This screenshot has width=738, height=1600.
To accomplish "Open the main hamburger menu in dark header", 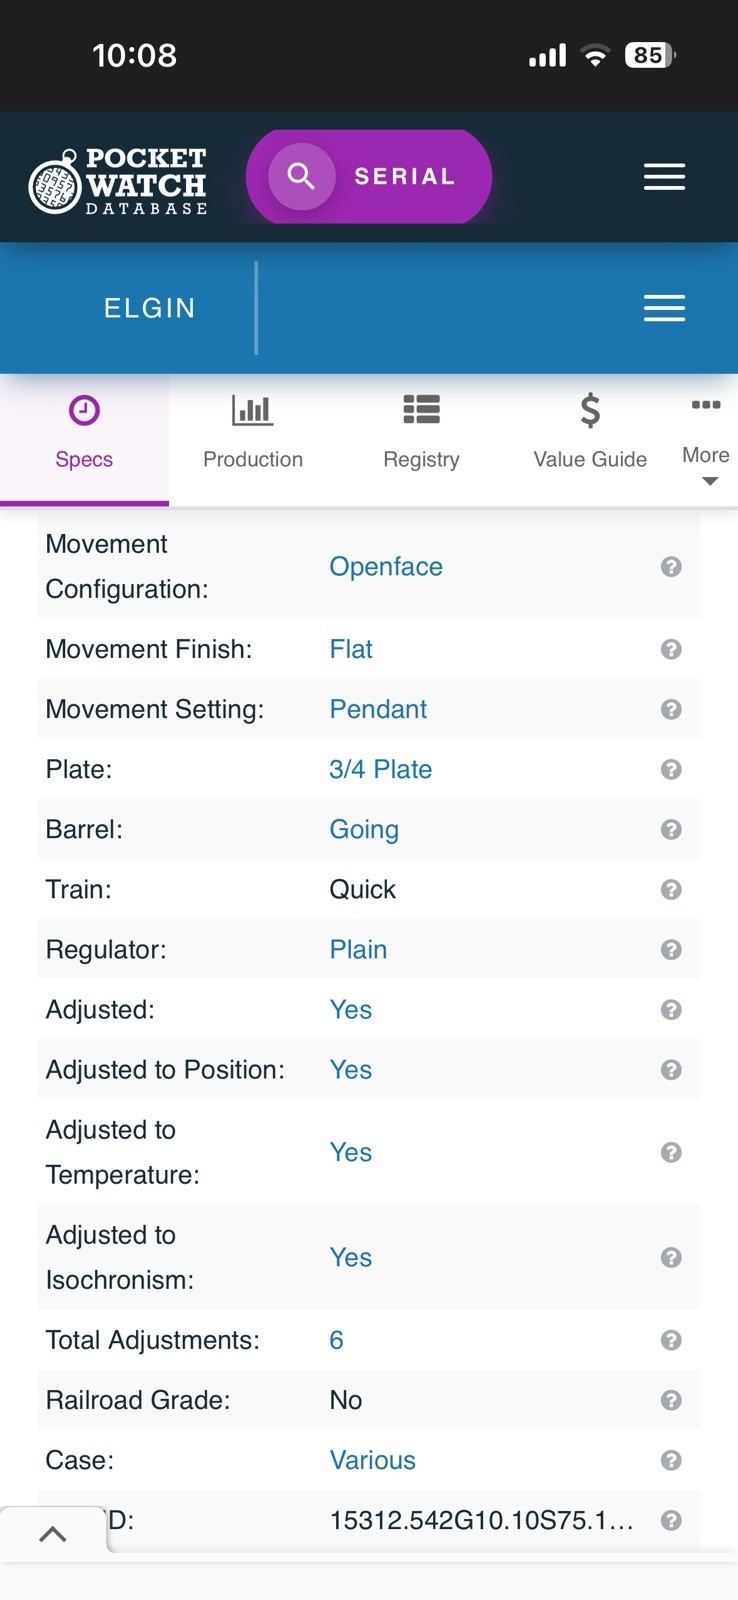I will [x=664, y=177].
